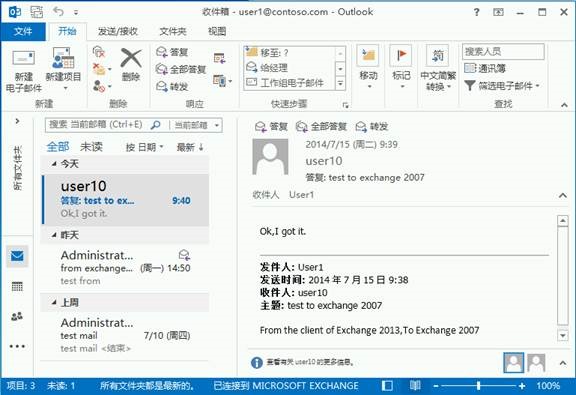Collapse the Last Week (上周) group
Image resolution: width=576 pixels, height=395 pixels.
54,302
